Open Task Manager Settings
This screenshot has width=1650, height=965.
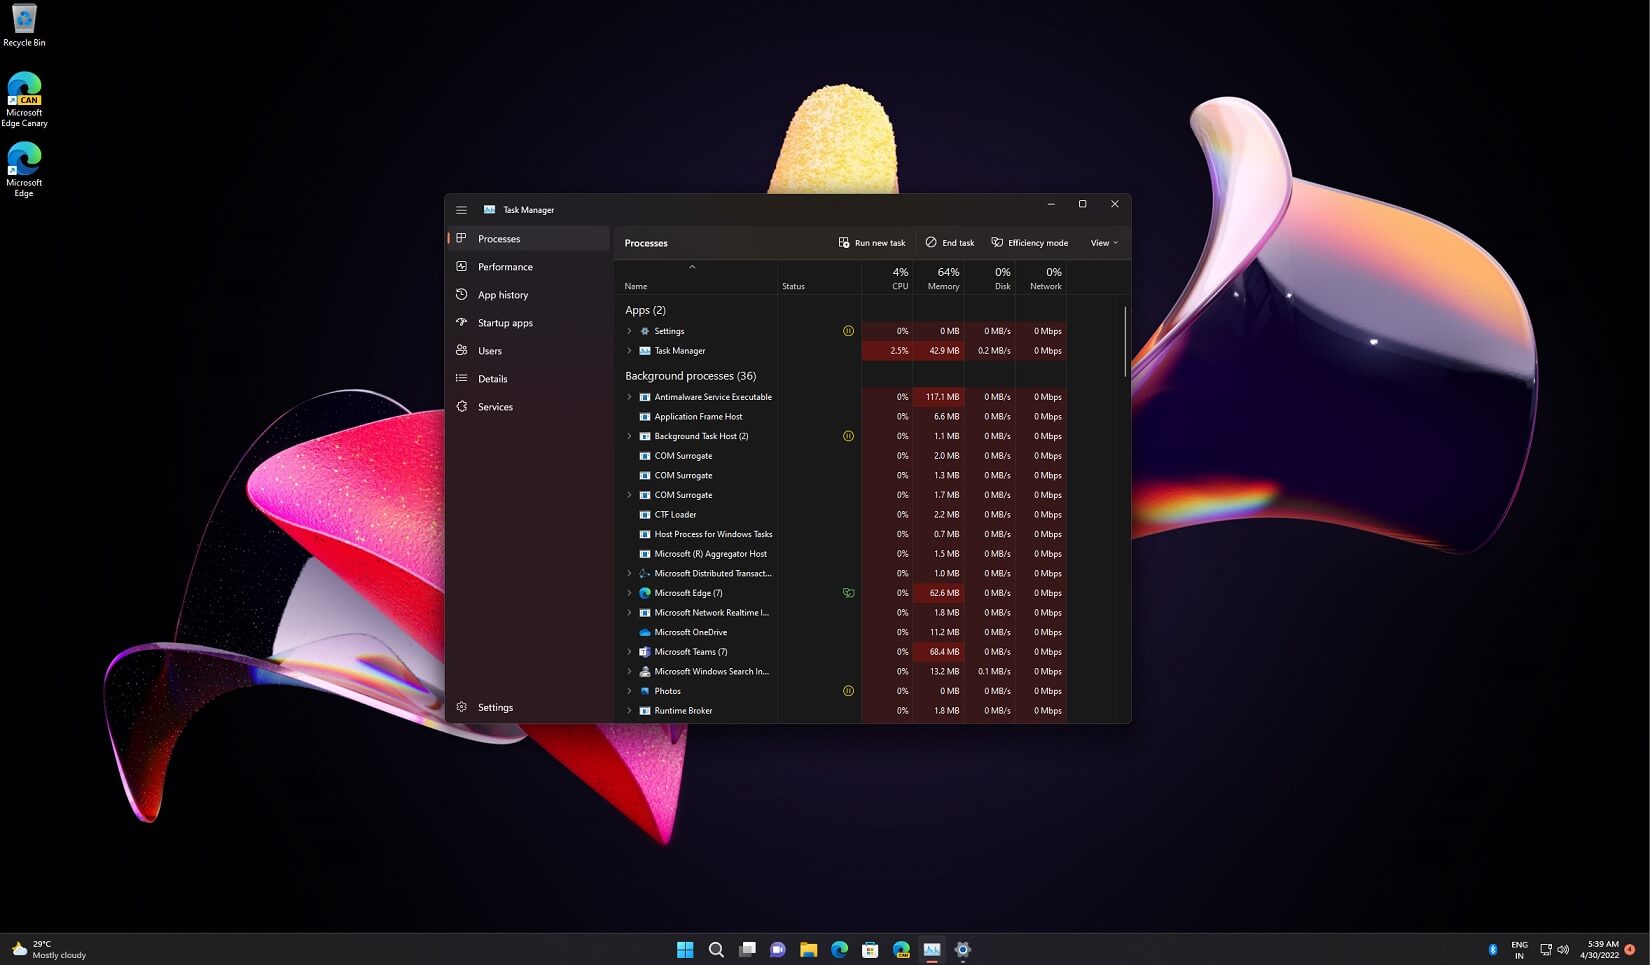496,707
